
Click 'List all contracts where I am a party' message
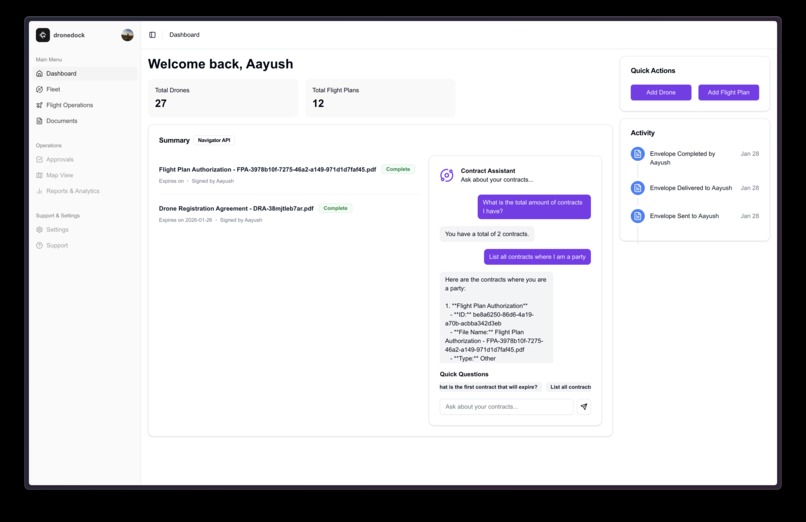point(537,257)
